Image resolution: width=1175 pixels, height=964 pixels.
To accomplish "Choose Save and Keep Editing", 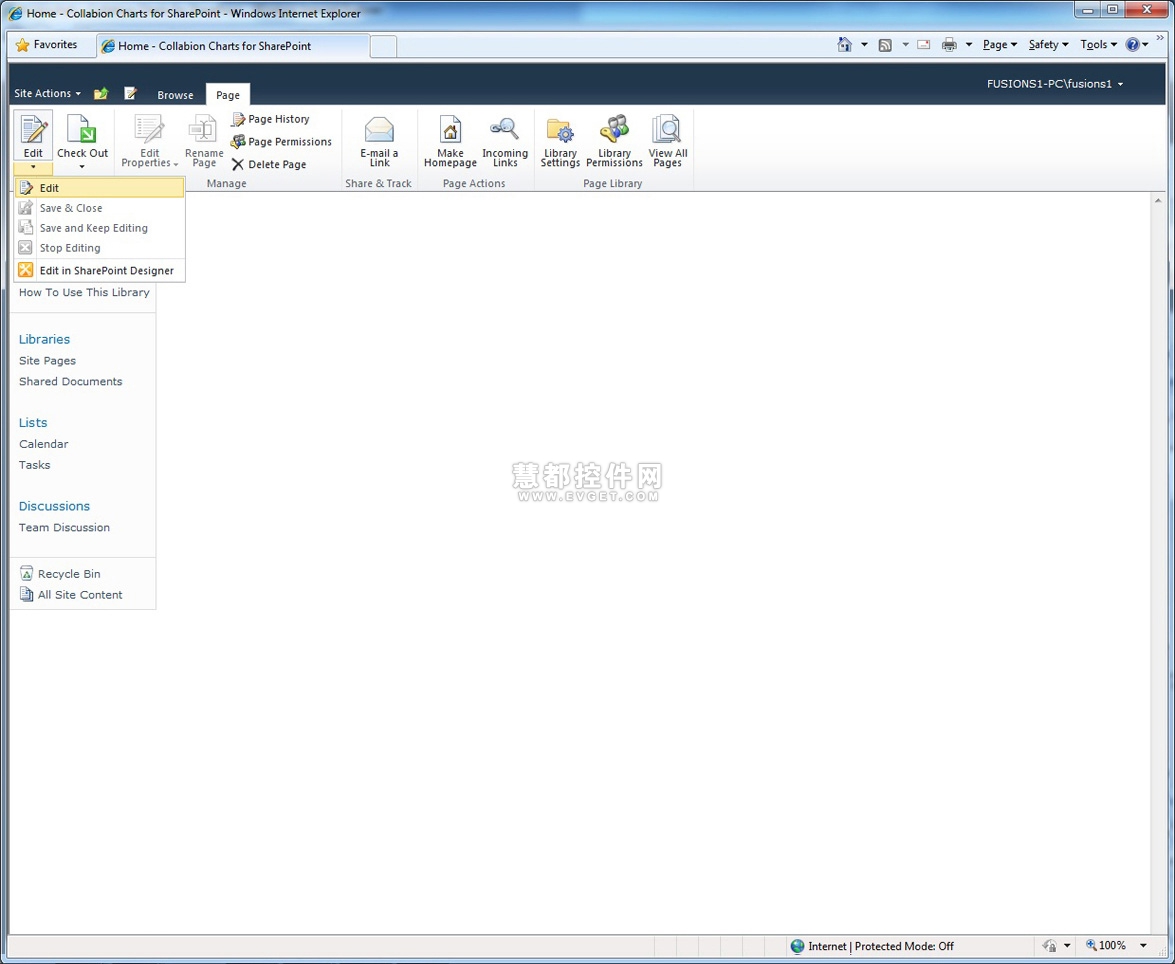I will pos(100,228).
